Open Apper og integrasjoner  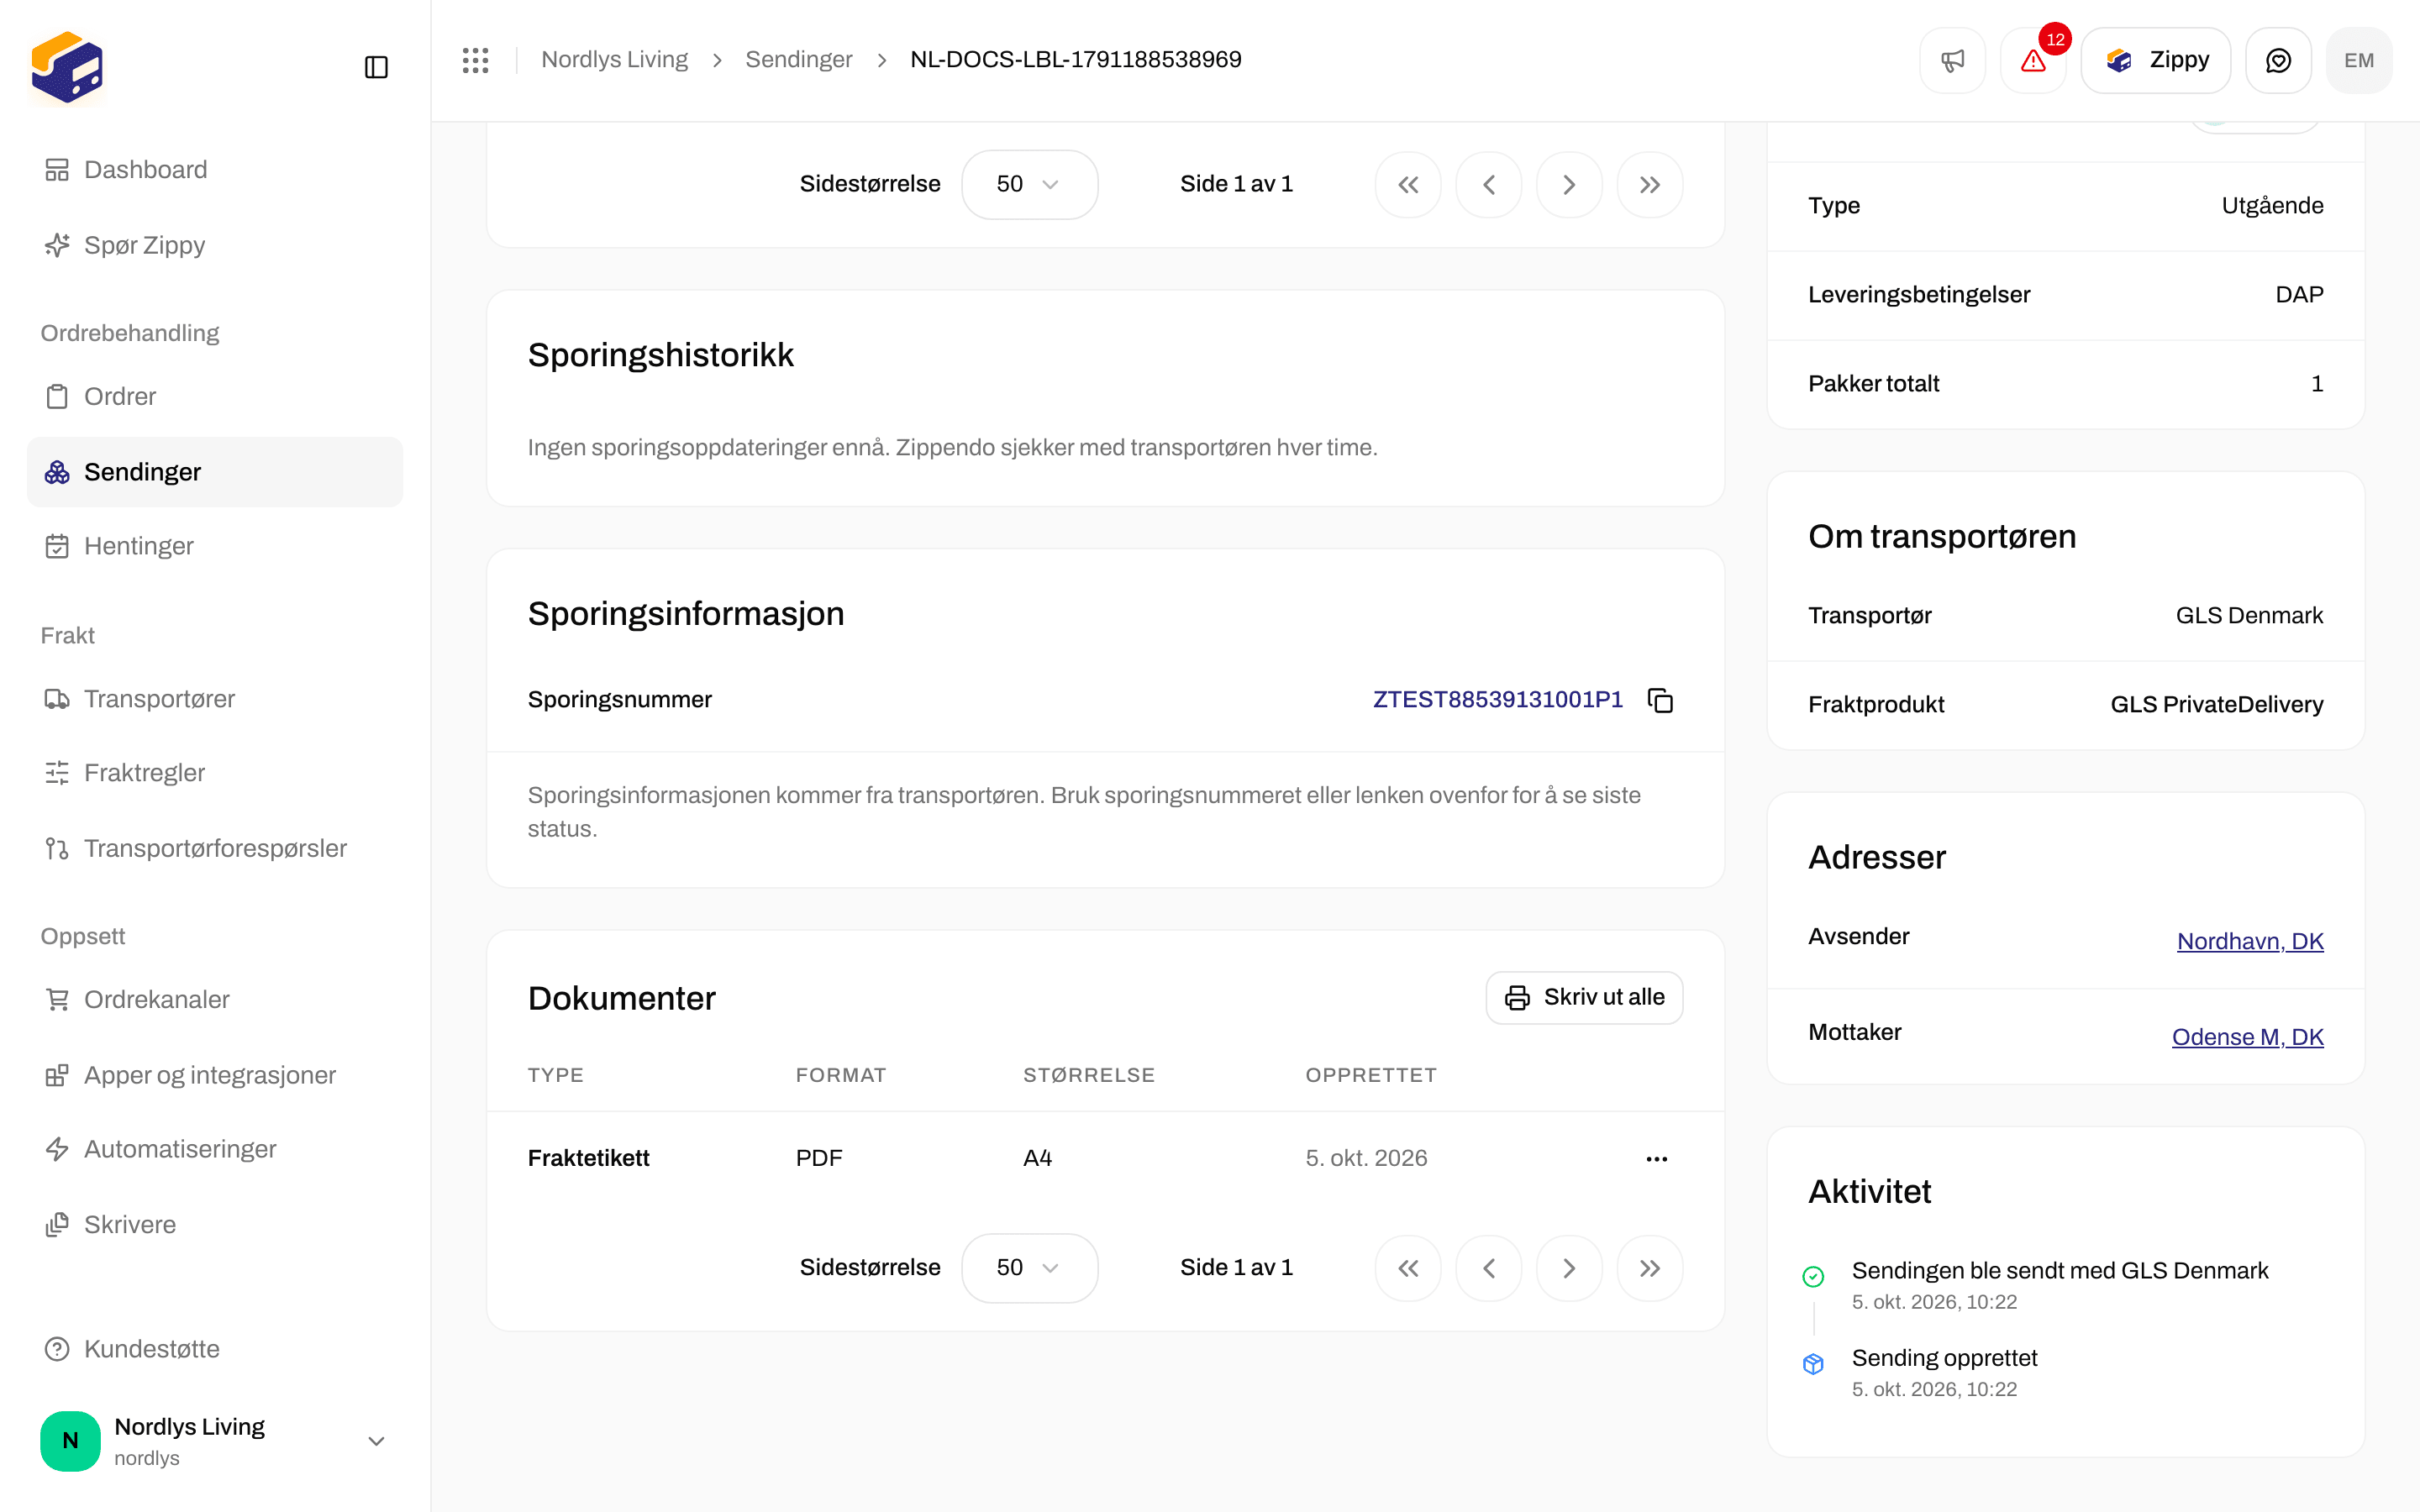point(215,1075)
